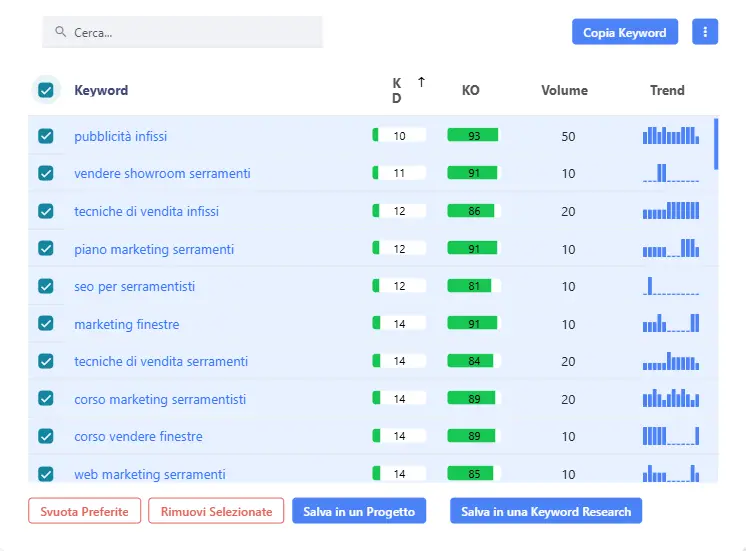This screenshot has height=551, width=746.
Task: Click the Keyword column header
Action: (101, 90)
